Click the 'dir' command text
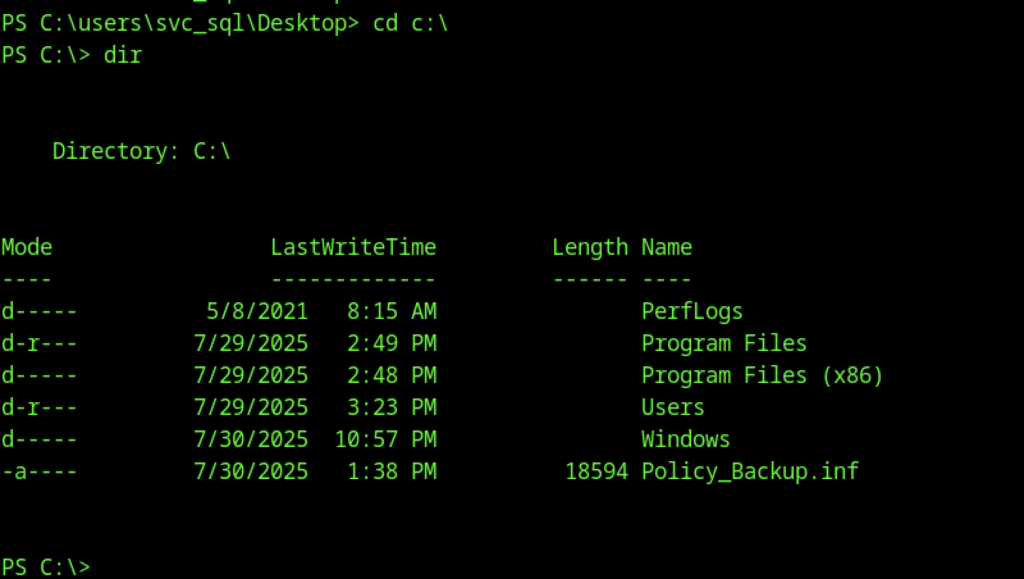 pos(123,56)
